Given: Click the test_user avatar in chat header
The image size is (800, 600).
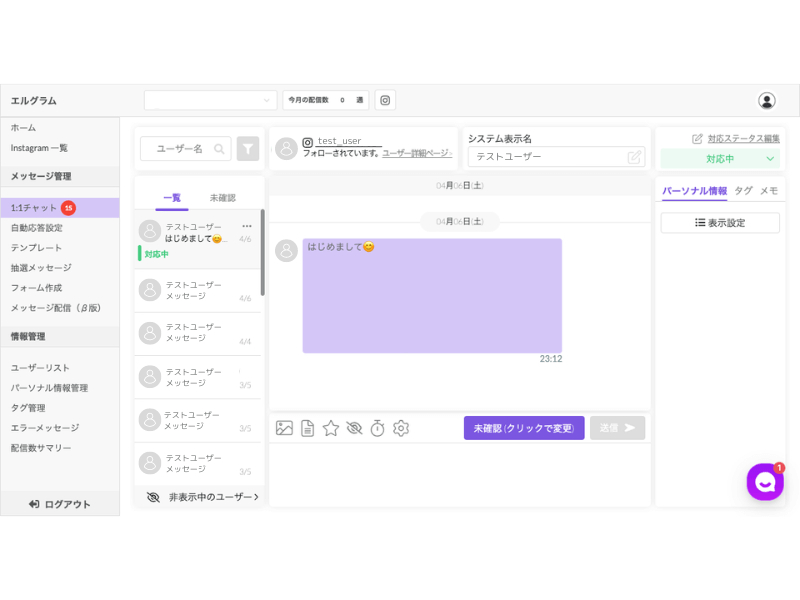Looking at the screenshot, I should (286, 148).
